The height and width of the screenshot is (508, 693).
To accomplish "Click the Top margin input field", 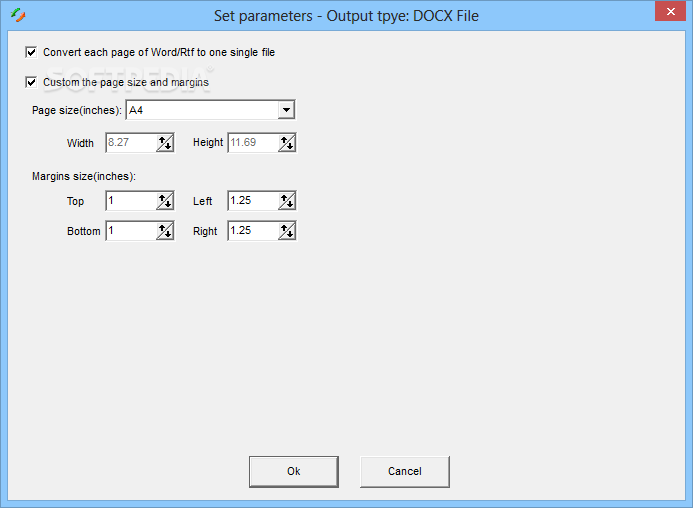I will (131, 201).
